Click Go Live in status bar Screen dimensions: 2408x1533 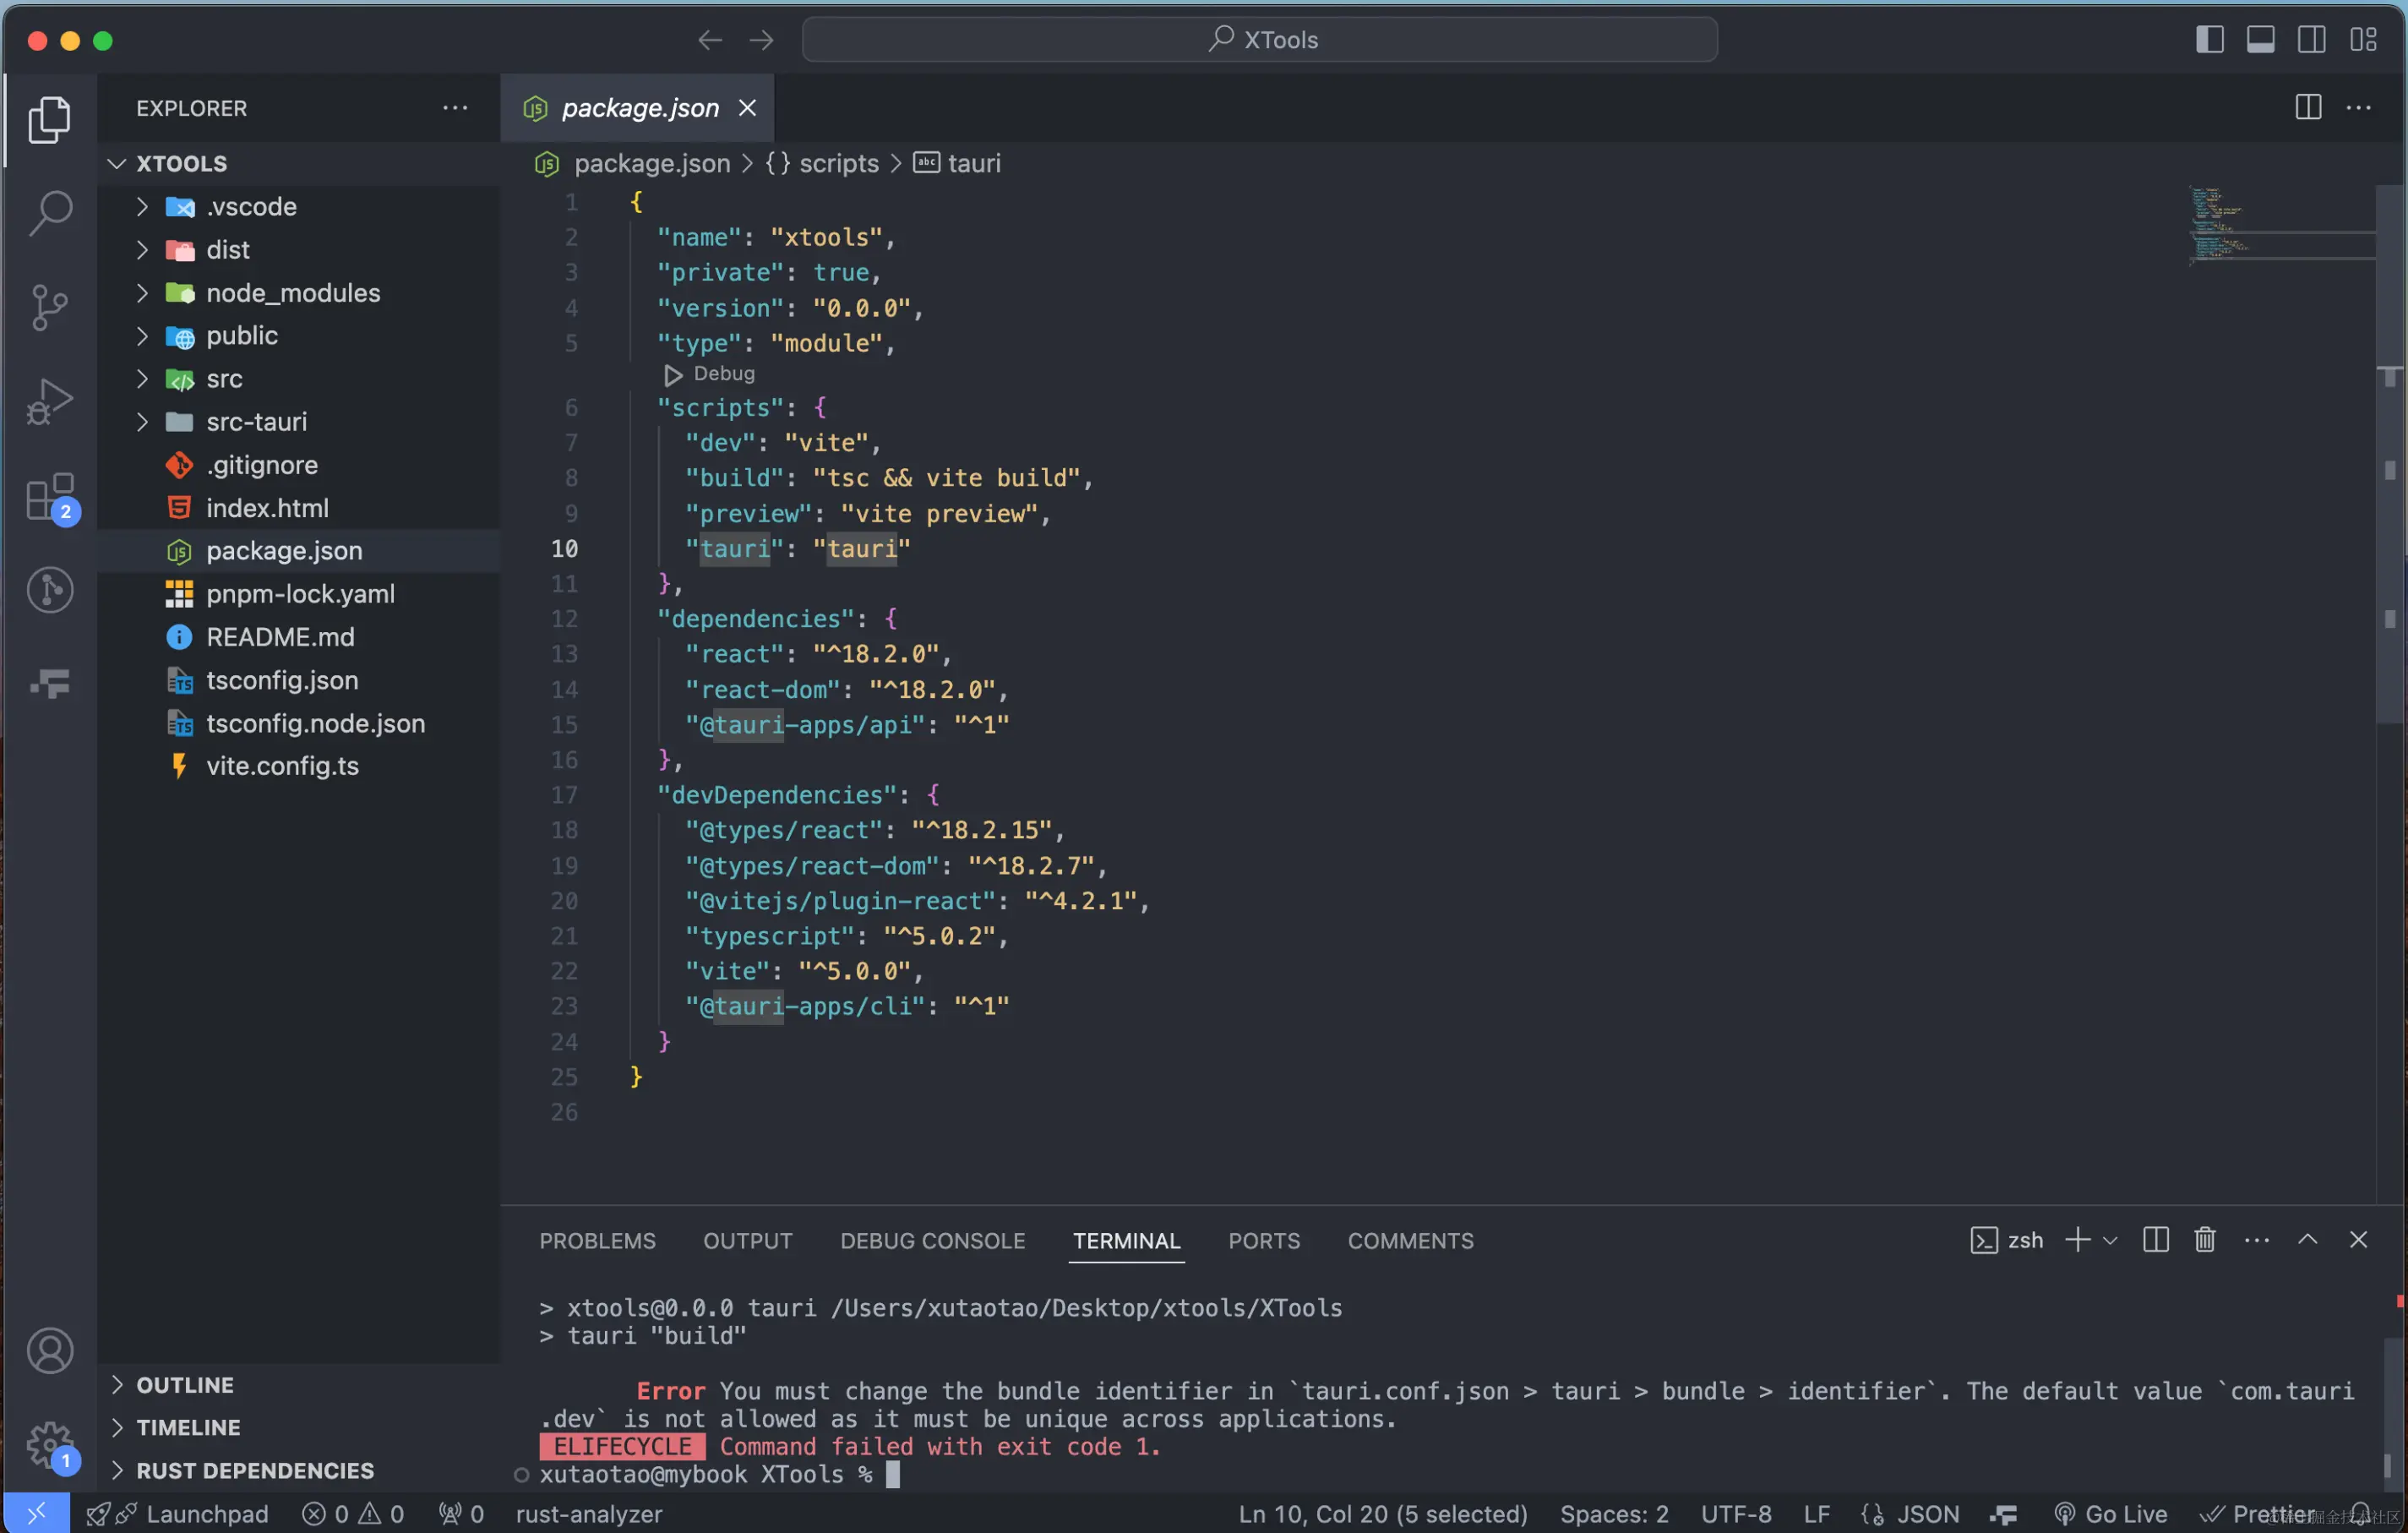tap(2111, 1514)
